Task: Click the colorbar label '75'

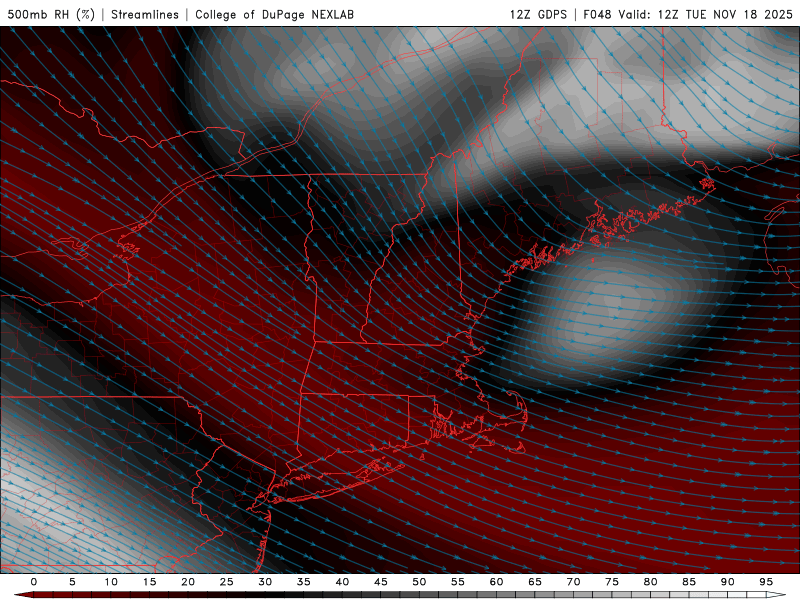Action: 612,582
